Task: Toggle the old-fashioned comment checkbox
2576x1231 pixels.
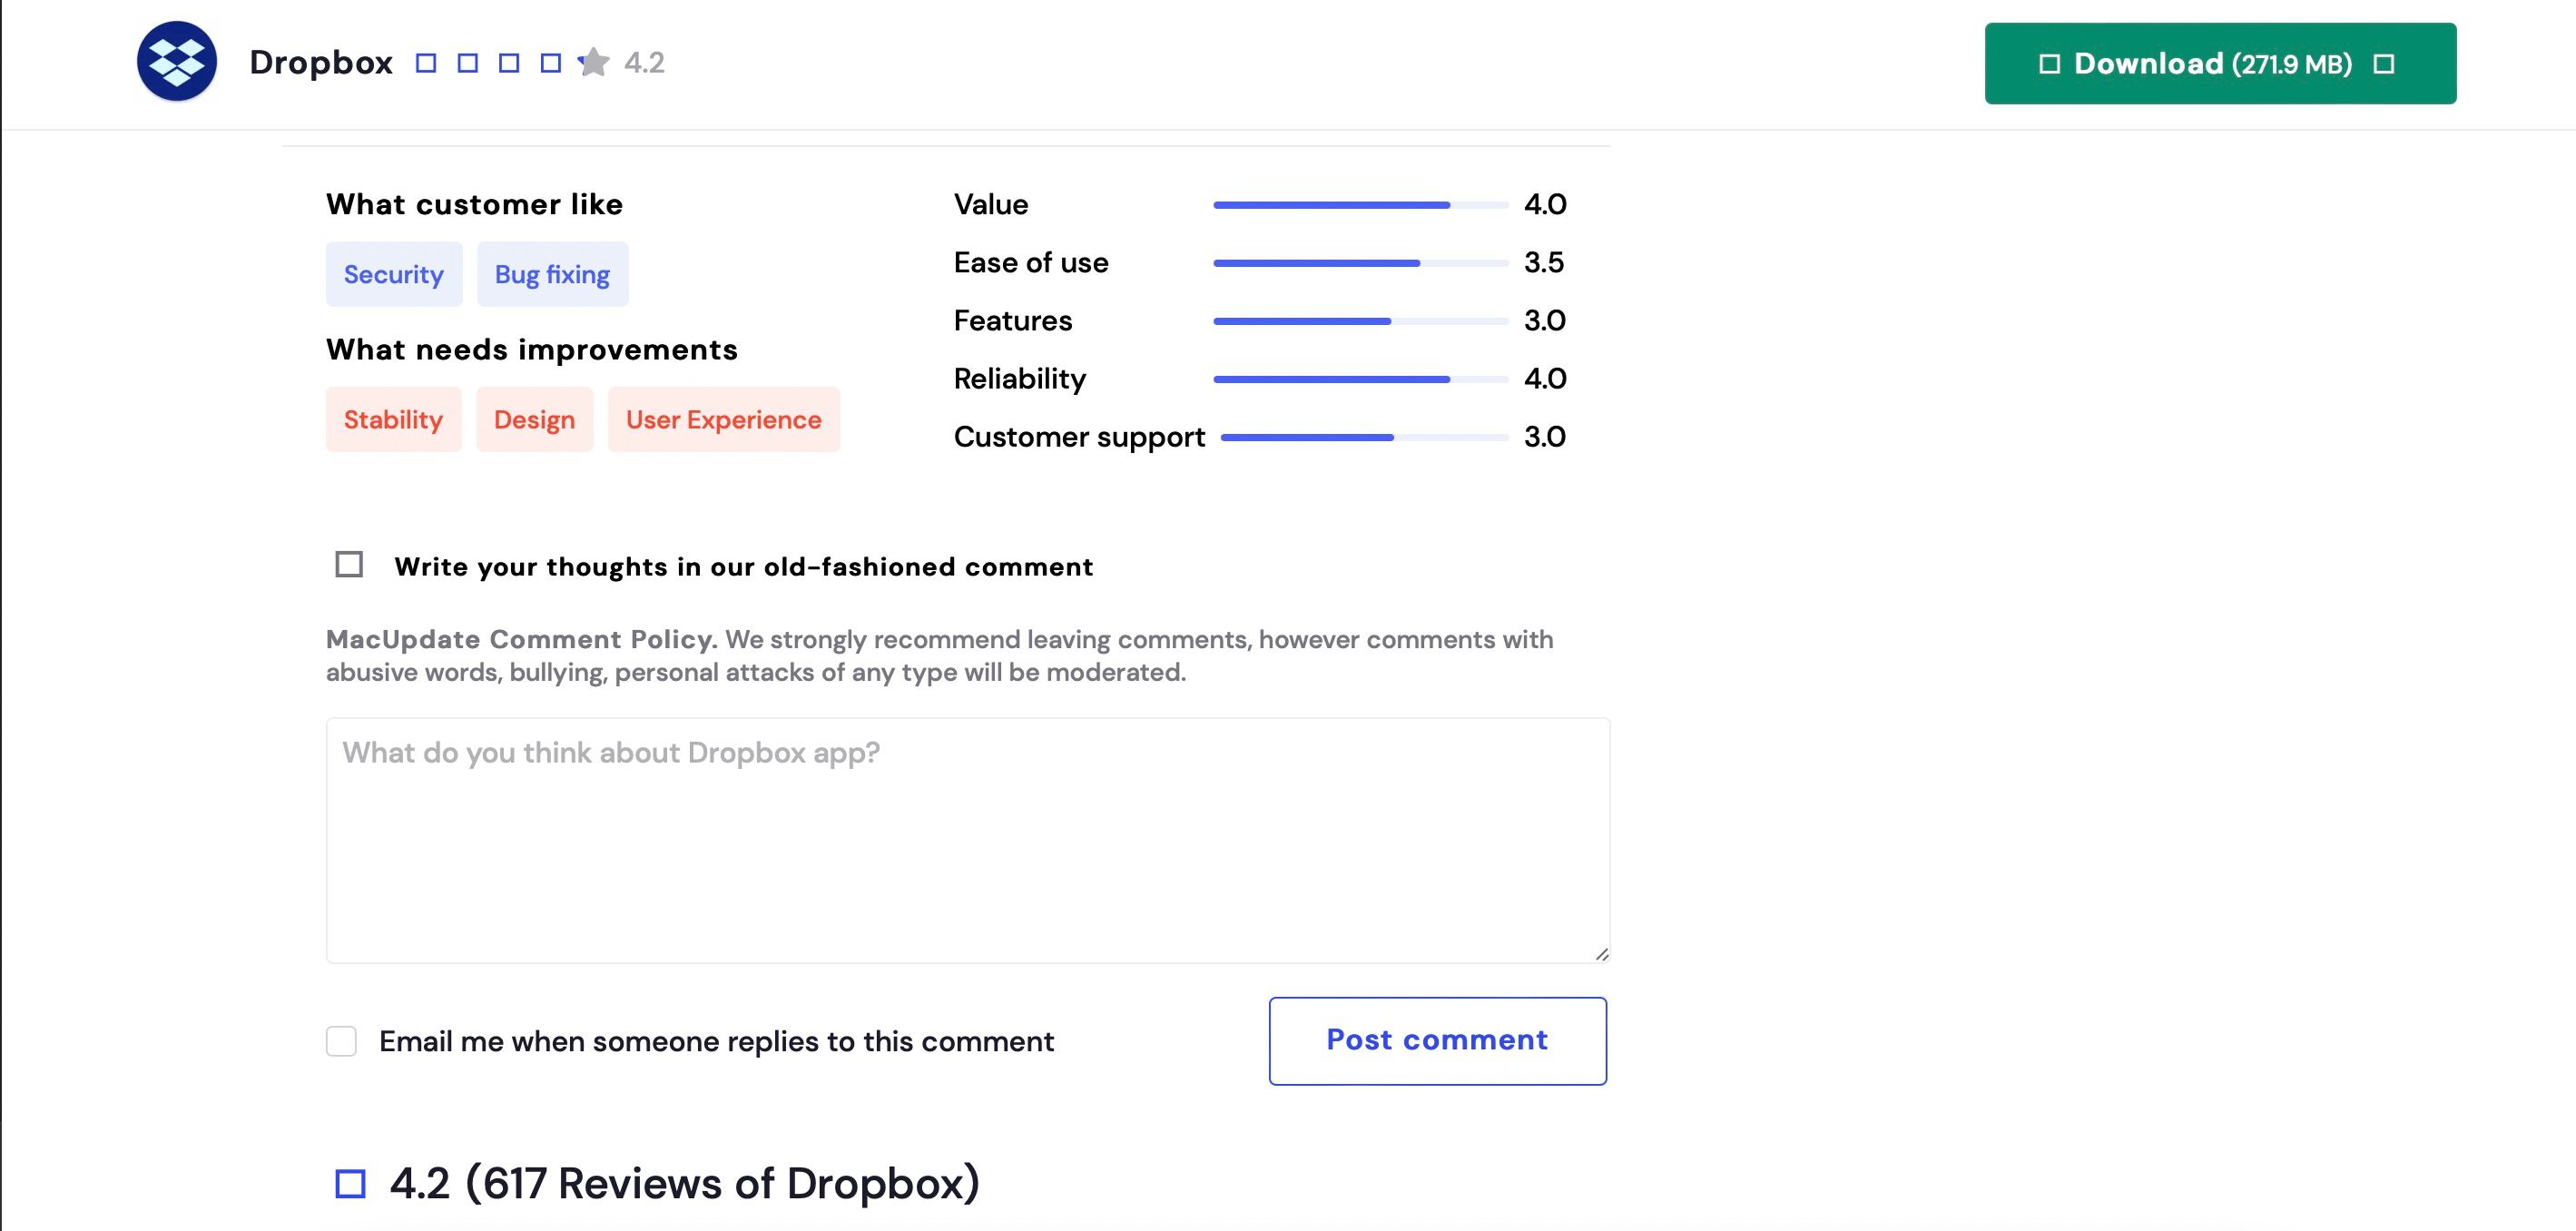Action: pos(349,566)
